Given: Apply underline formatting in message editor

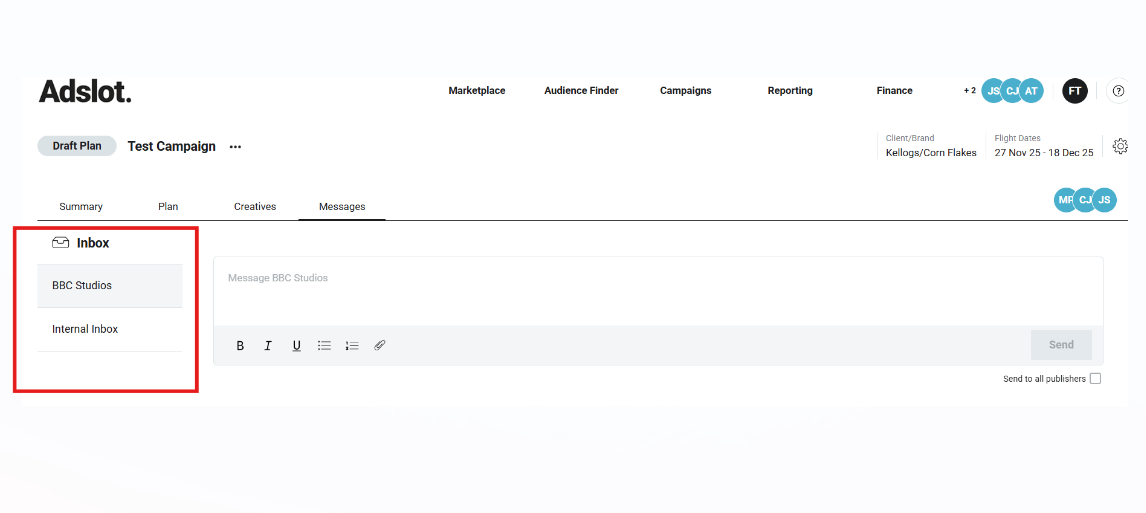Looking at the screenshot, I should pyautogui.click(x=296, y=346).
